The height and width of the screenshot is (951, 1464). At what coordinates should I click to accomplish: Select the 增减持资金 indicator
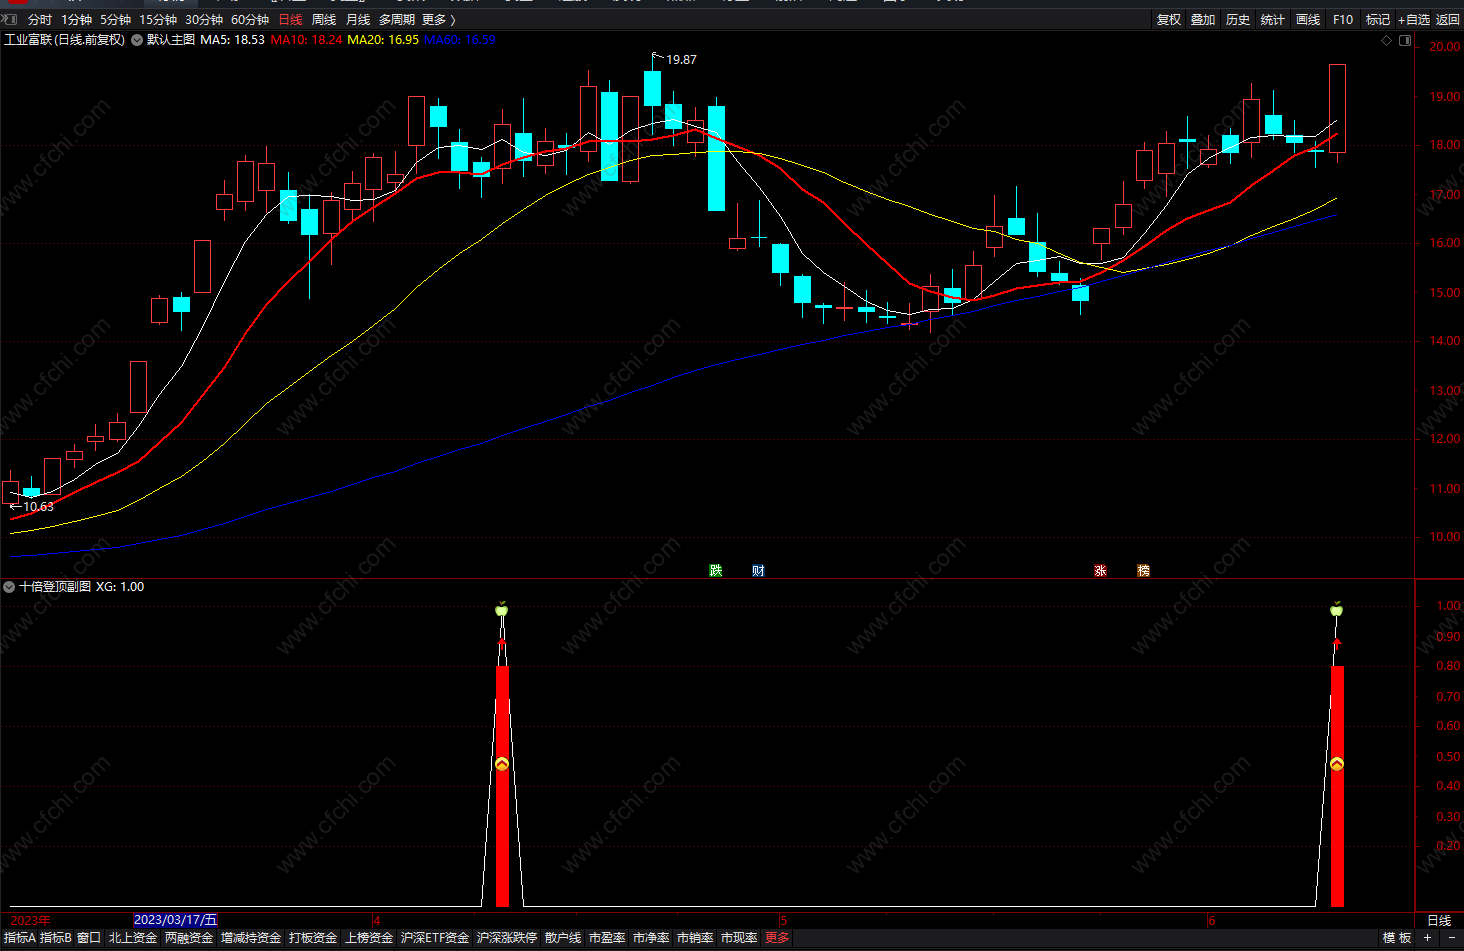click(x=251, y=938)
